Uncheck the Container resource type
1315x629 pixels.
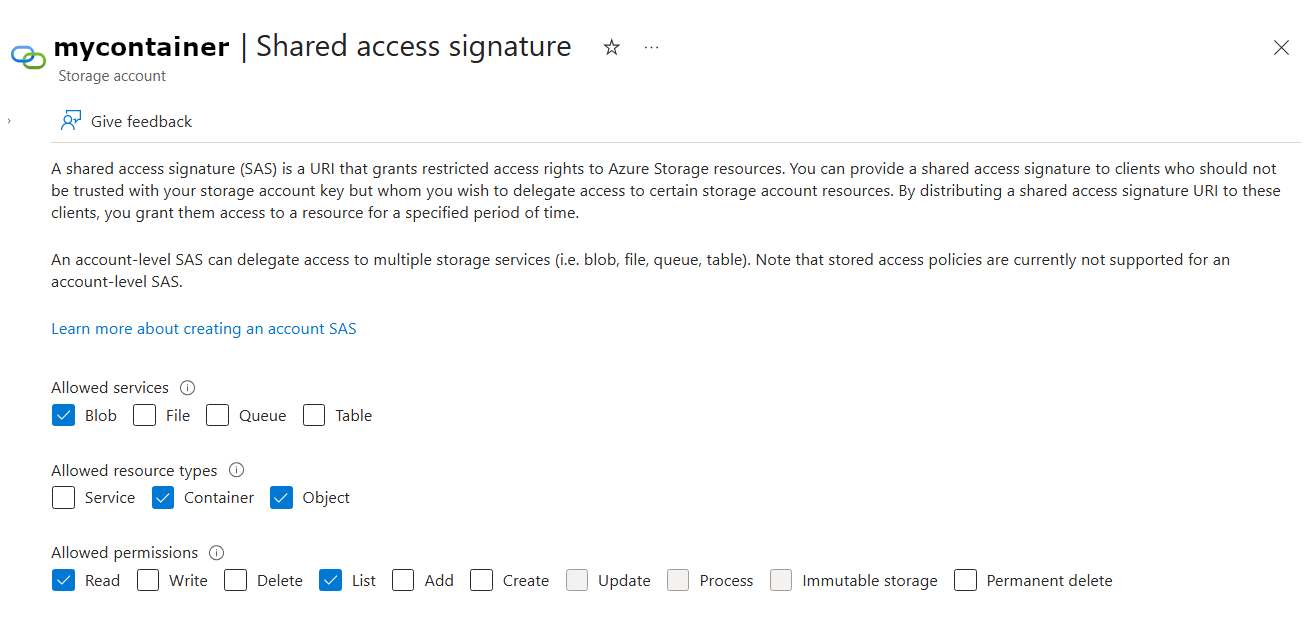163,497
